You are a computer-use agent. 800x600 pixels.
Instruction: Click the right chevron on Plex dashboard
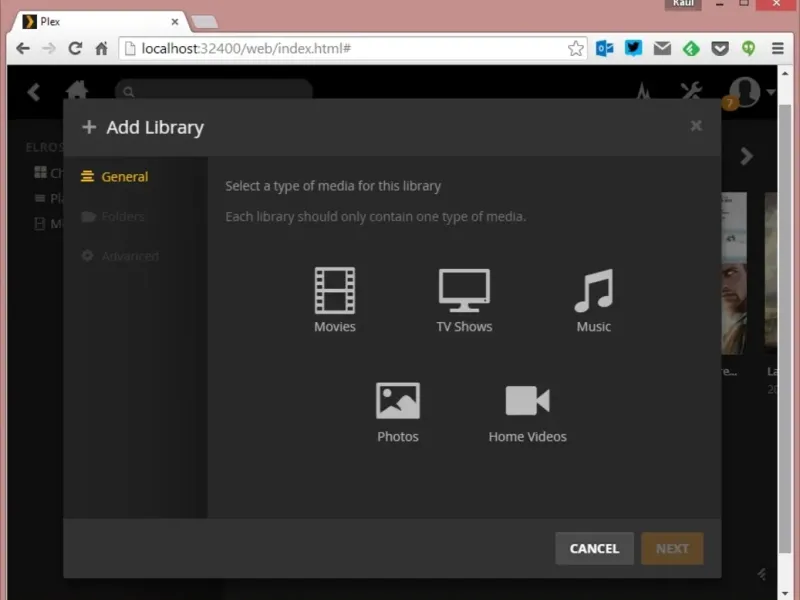pos(746,156)
